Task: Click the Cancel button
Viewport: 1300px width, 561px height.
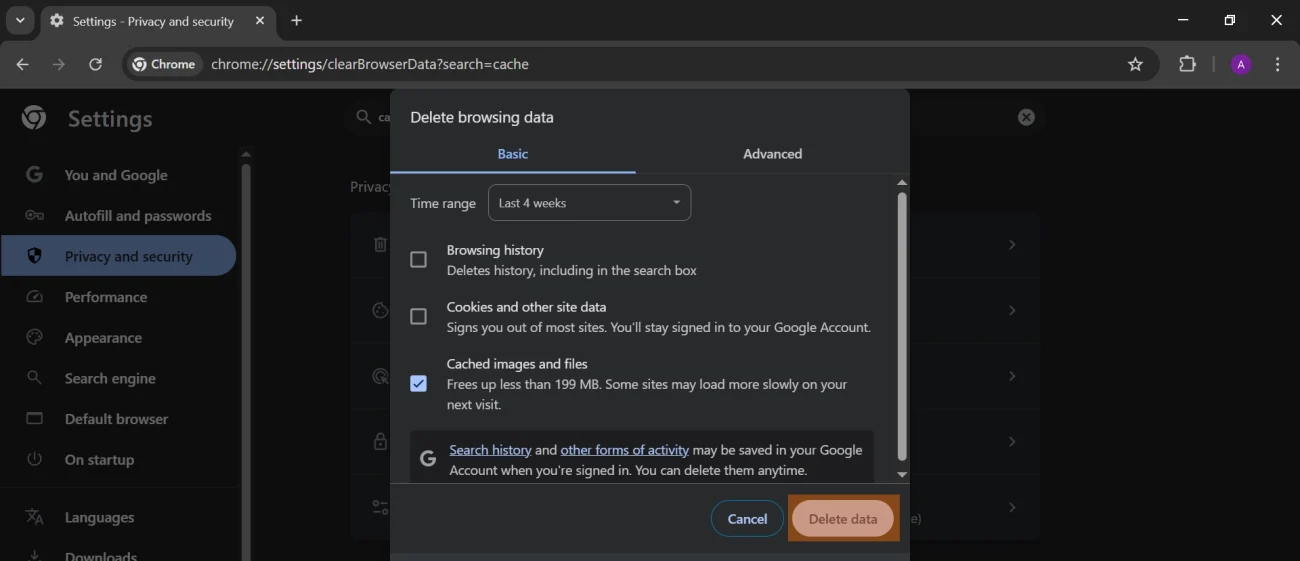Action: click(x=747, y=518)
